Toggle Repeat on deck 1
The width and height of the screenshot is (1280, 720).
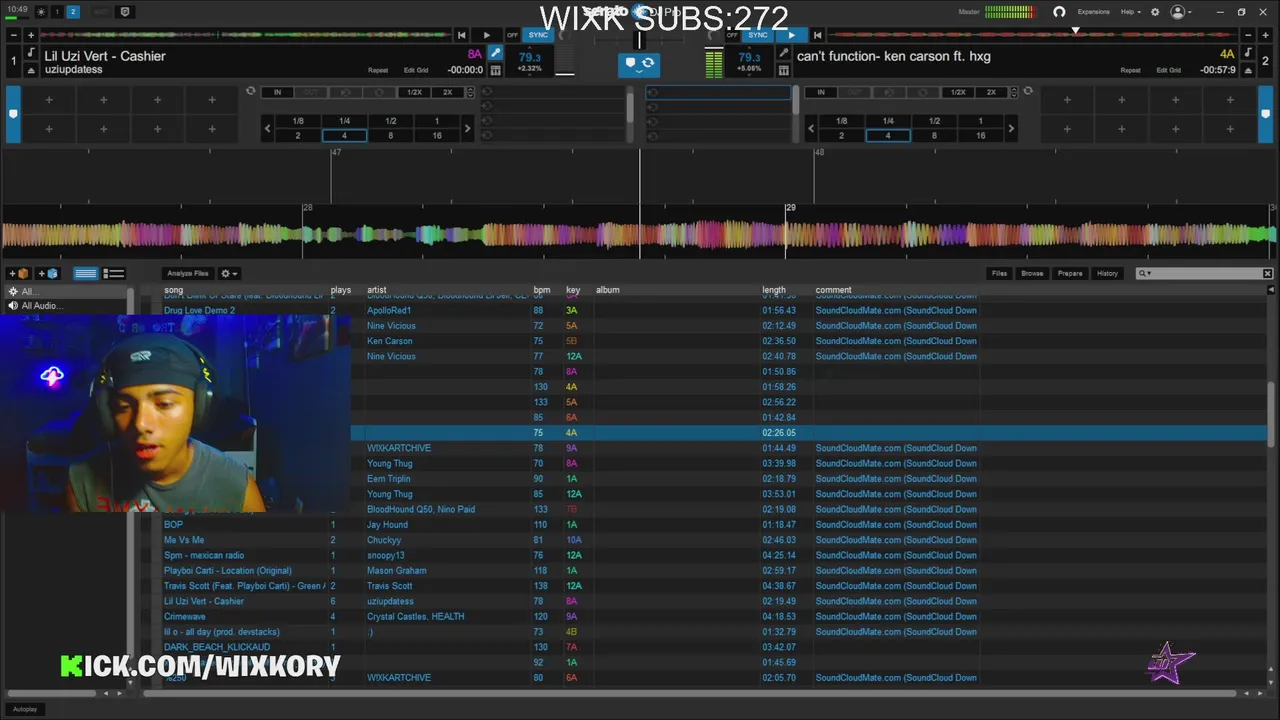click(378, 71)
